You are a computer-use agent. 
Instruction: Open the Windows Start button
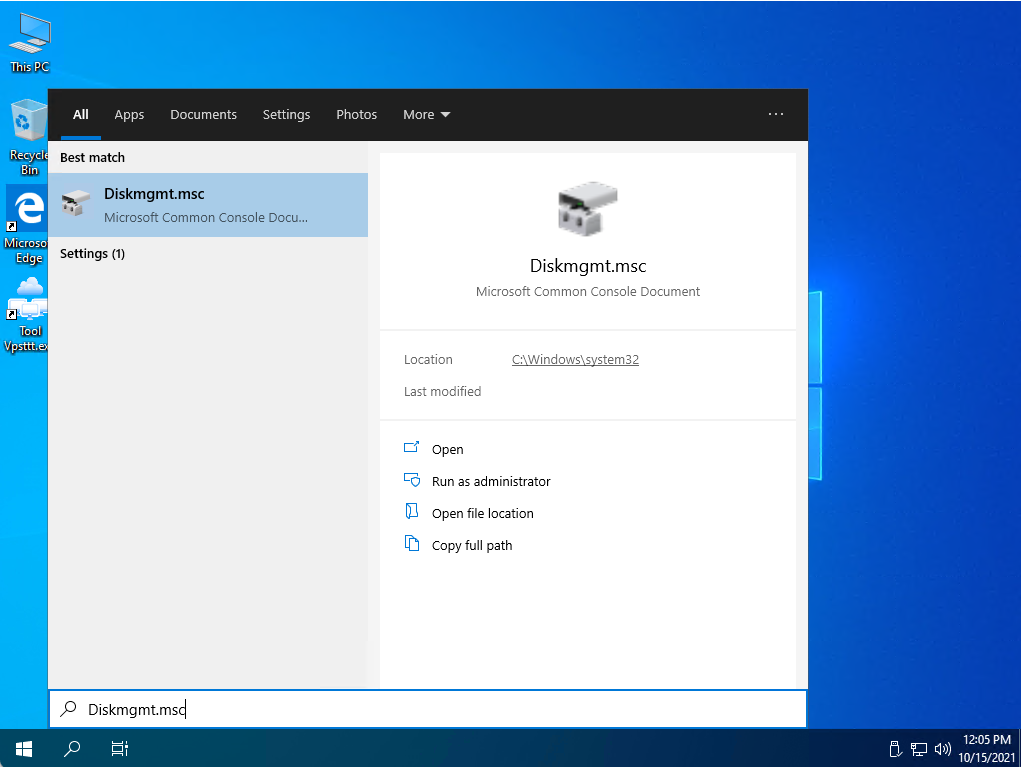click(23, 749)
